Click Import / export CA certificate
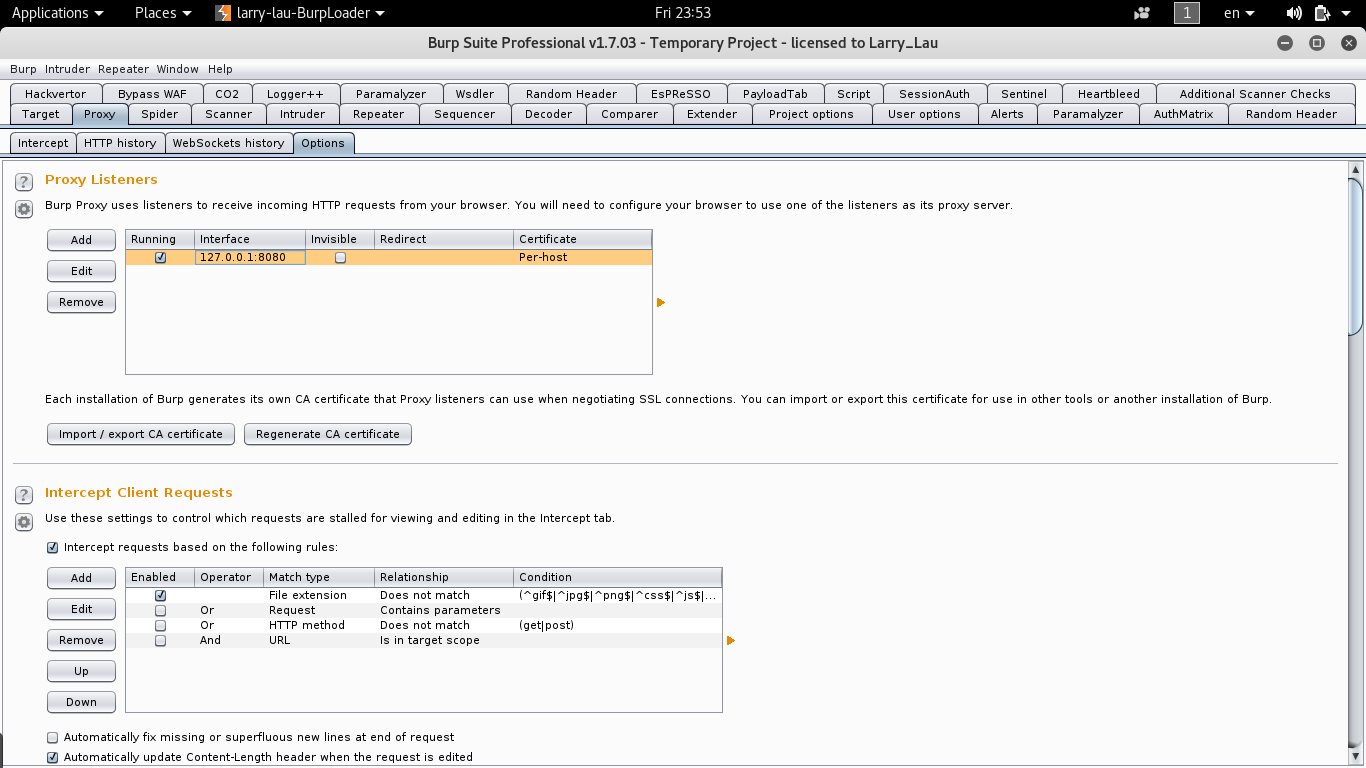Viewport: 1366px width, 768px height. (141, 434)
